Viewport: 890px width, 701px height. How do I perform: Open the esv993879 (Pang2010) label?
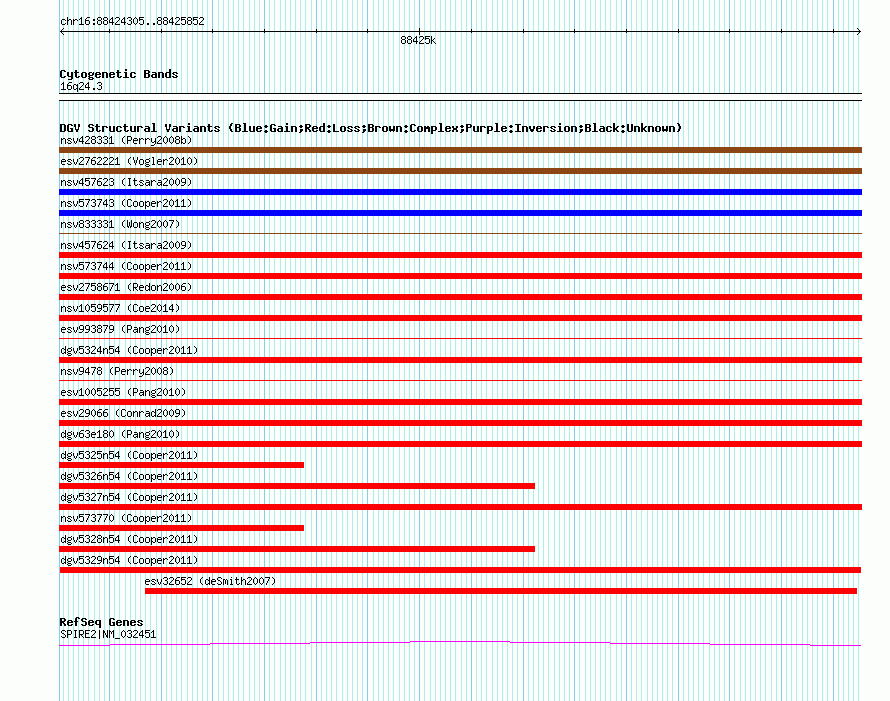click(x=120, y=329)
